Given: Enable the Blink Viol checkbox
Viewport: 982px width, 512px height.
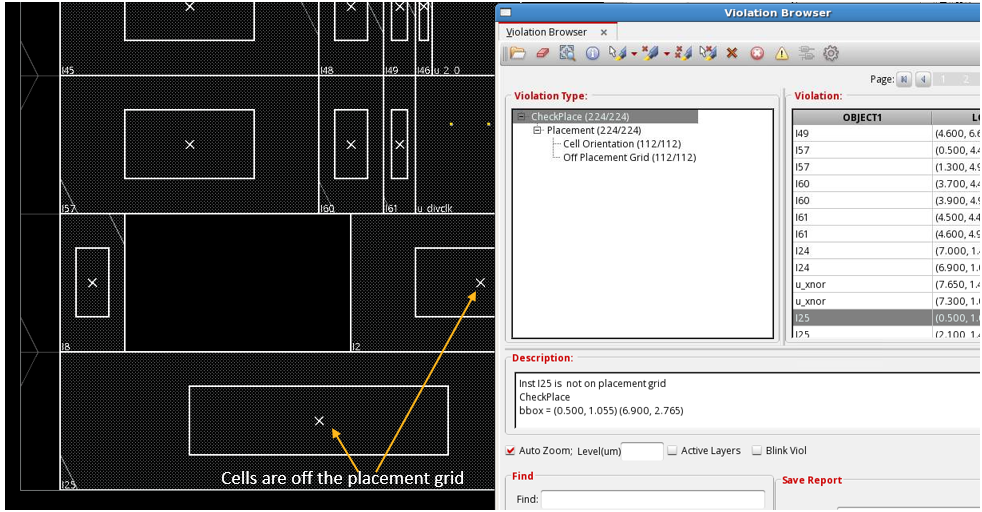Looking at the screenshot, I should (757, 450).
